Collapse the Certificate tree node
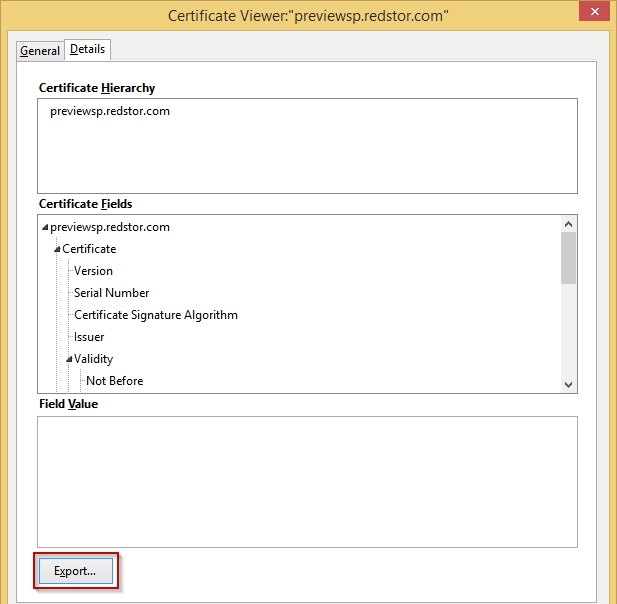The width and height of the screenshot is (617, 604). coord(57,249)
